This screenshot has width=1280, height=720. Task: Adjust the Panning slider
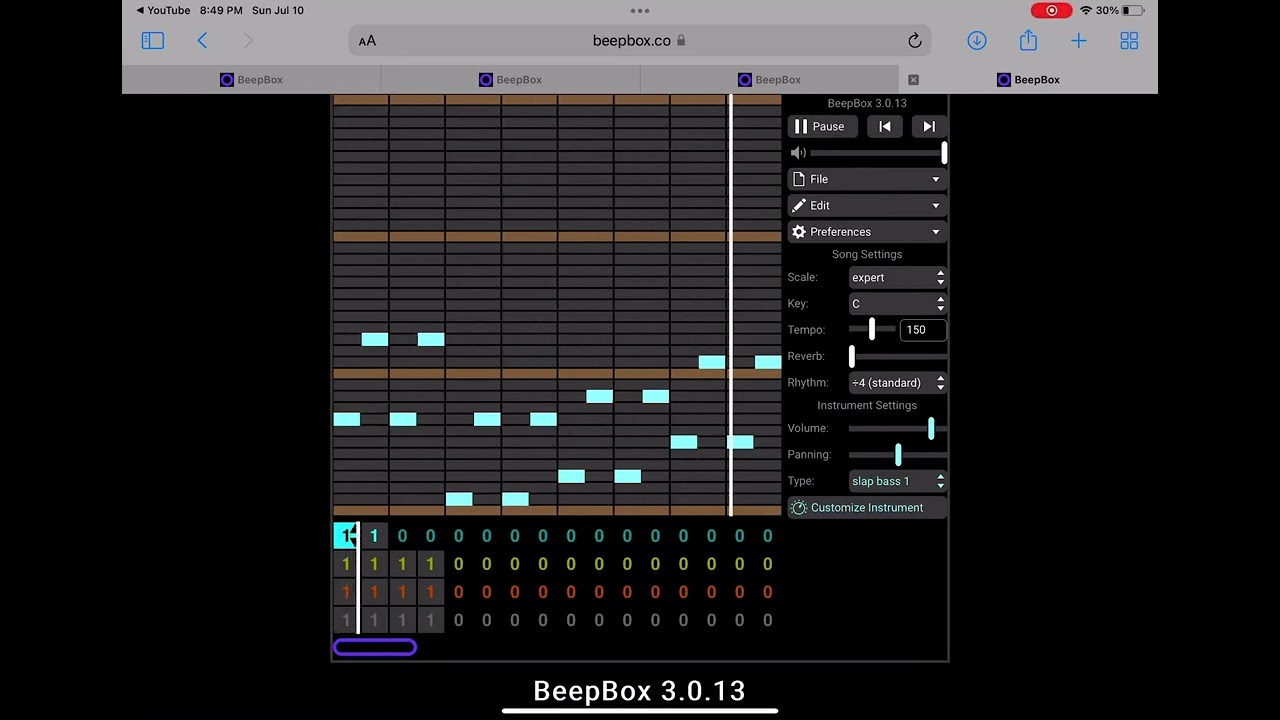click(x=897, y=455)
